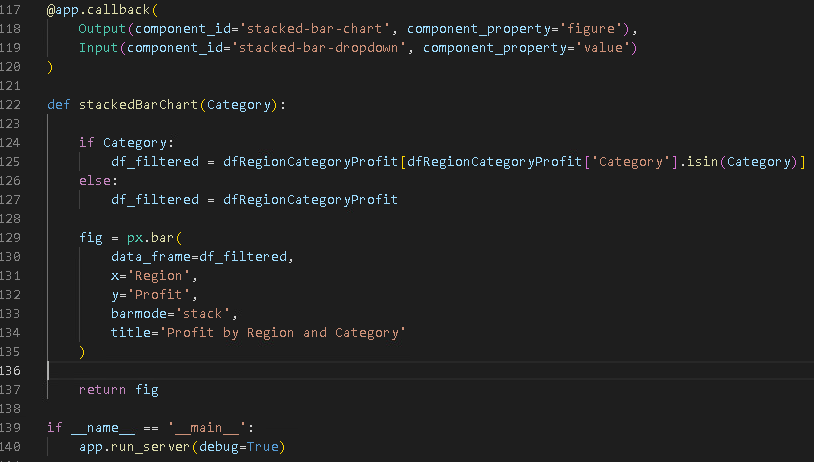The image size is (814, 462).
Task: Click line number 139 in the gutter
Action: click(x=10, y=428)
